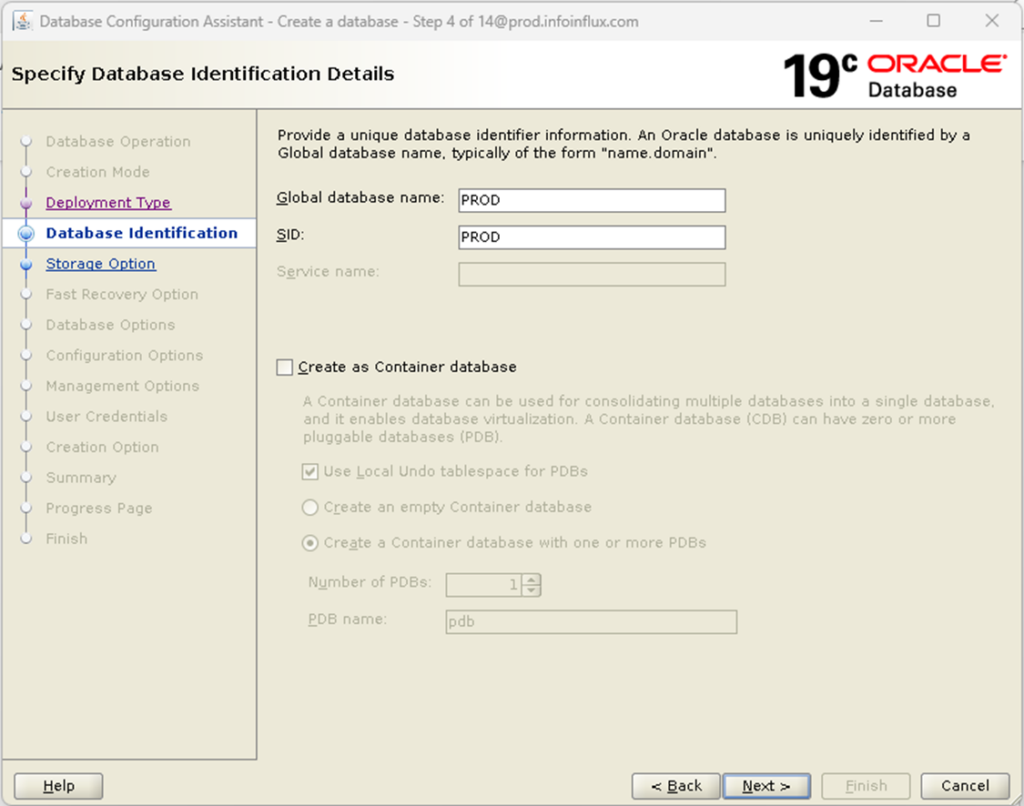Click the SID input field
1024x806 pixels.
tap(590, 237)
